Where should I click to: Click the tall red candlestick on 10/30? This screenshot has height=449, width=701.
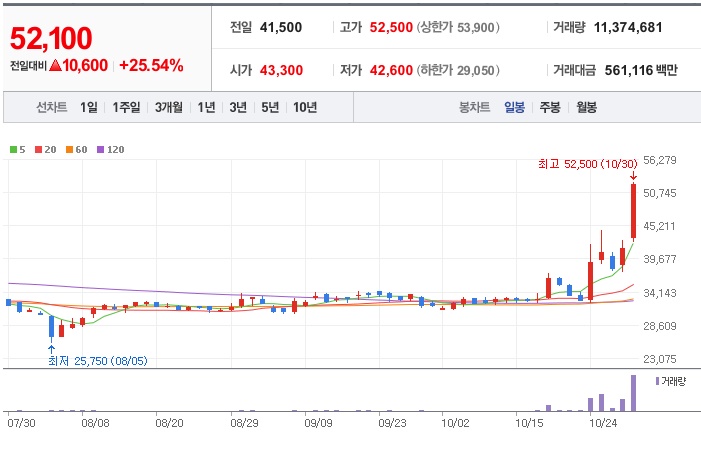click(633, 211)
